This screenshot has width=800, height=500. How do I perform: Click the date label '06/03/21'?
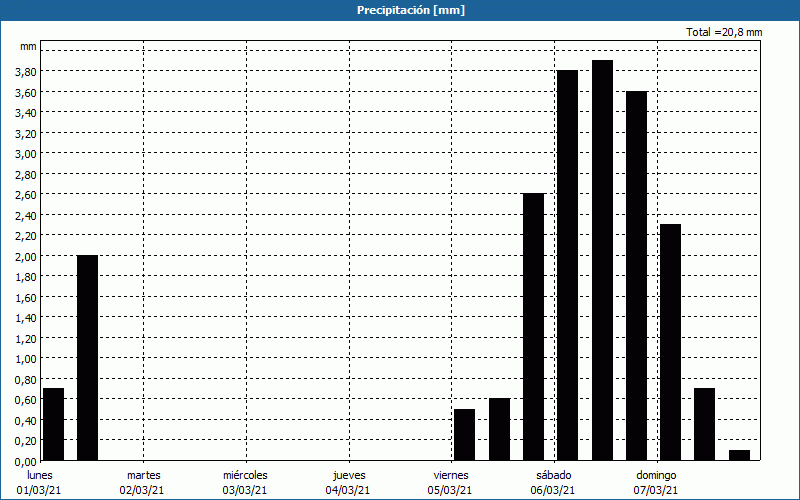(x=553, y=490)
